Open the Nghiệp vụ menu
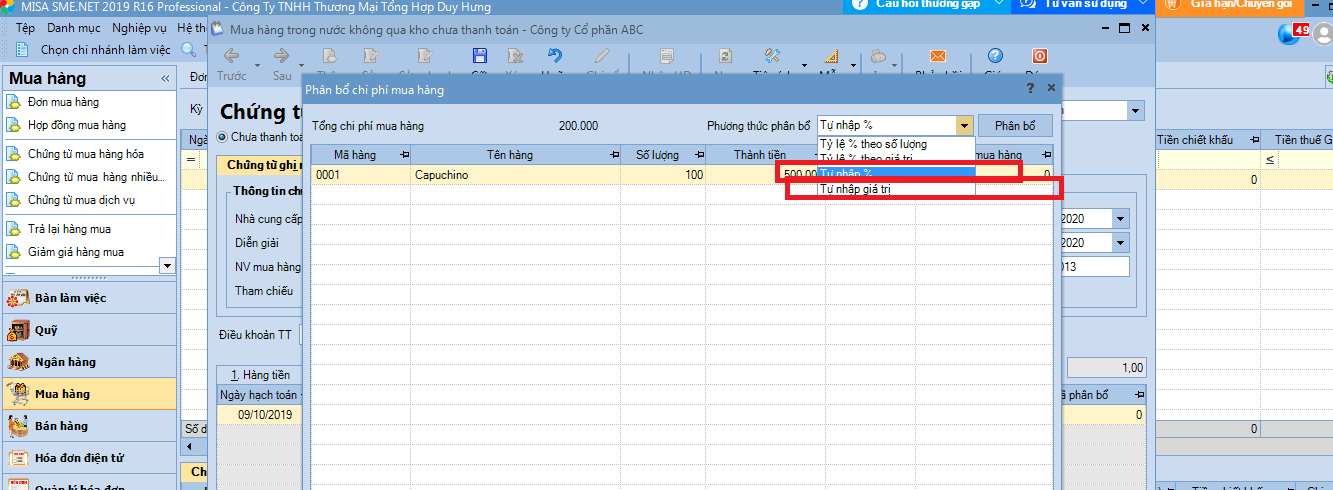This screenshot has width=1333, height=490. pyautogui.click(x=139, y=28)
